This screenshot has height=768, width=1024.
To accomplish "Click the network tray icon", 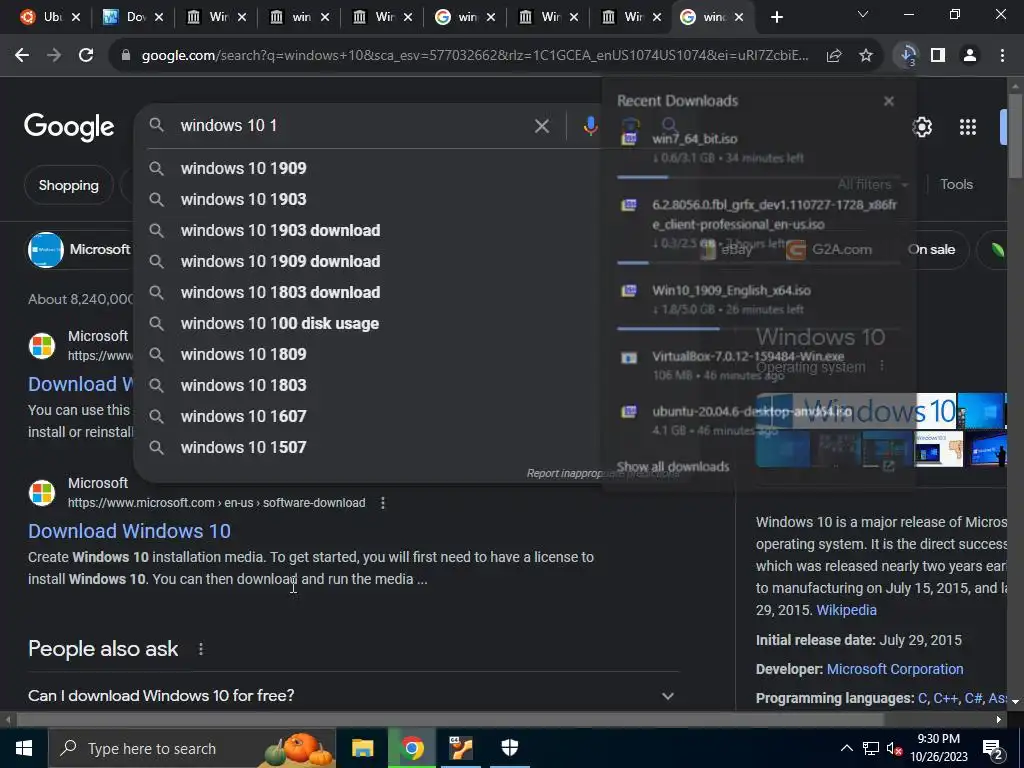I will click(x=871, y=748).
